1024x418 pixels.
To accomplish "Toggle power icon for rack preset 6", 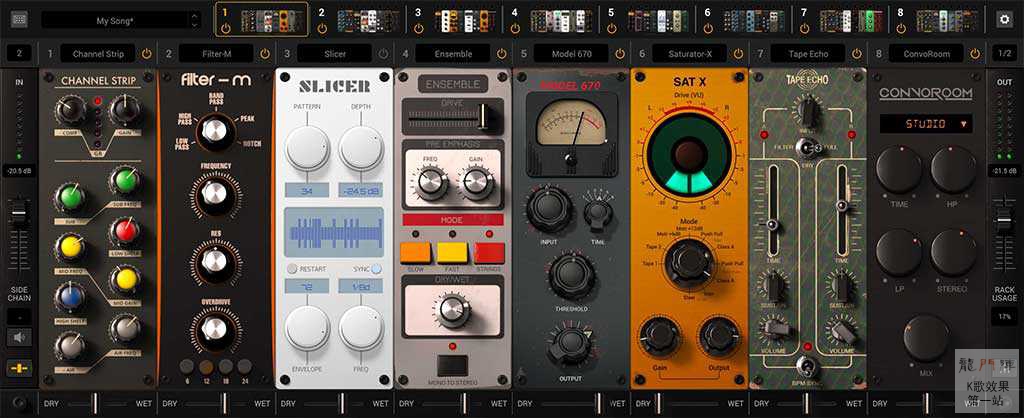I will click(708, 29).
